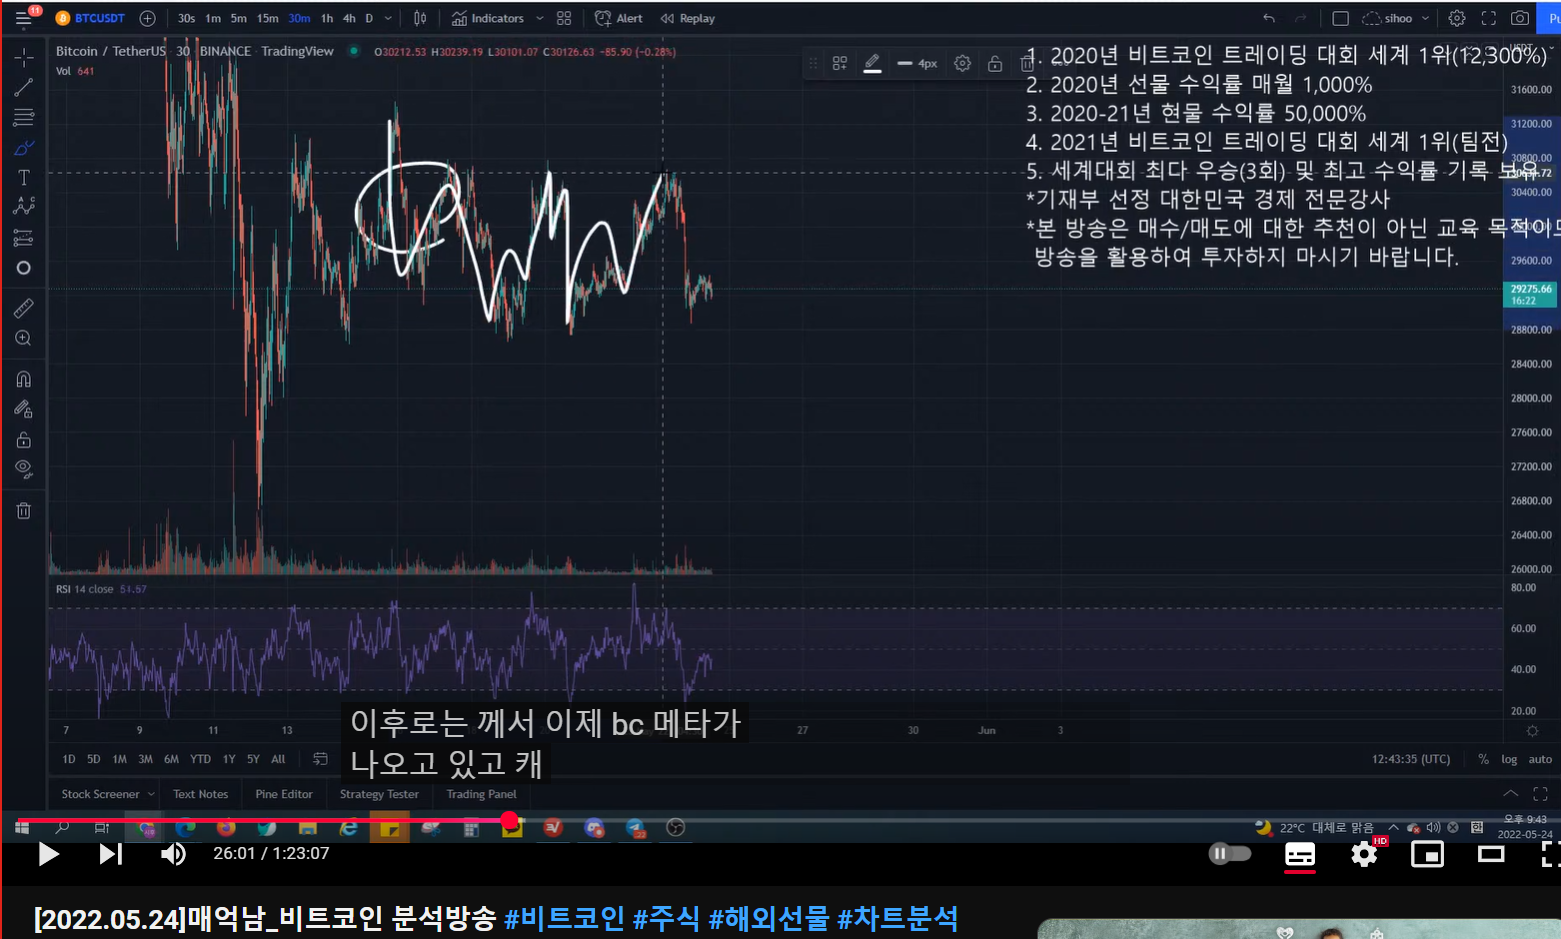This screenshot has height=939, width=1561.
Task: Open the Text Notes tab
Action: pos(200,794)
